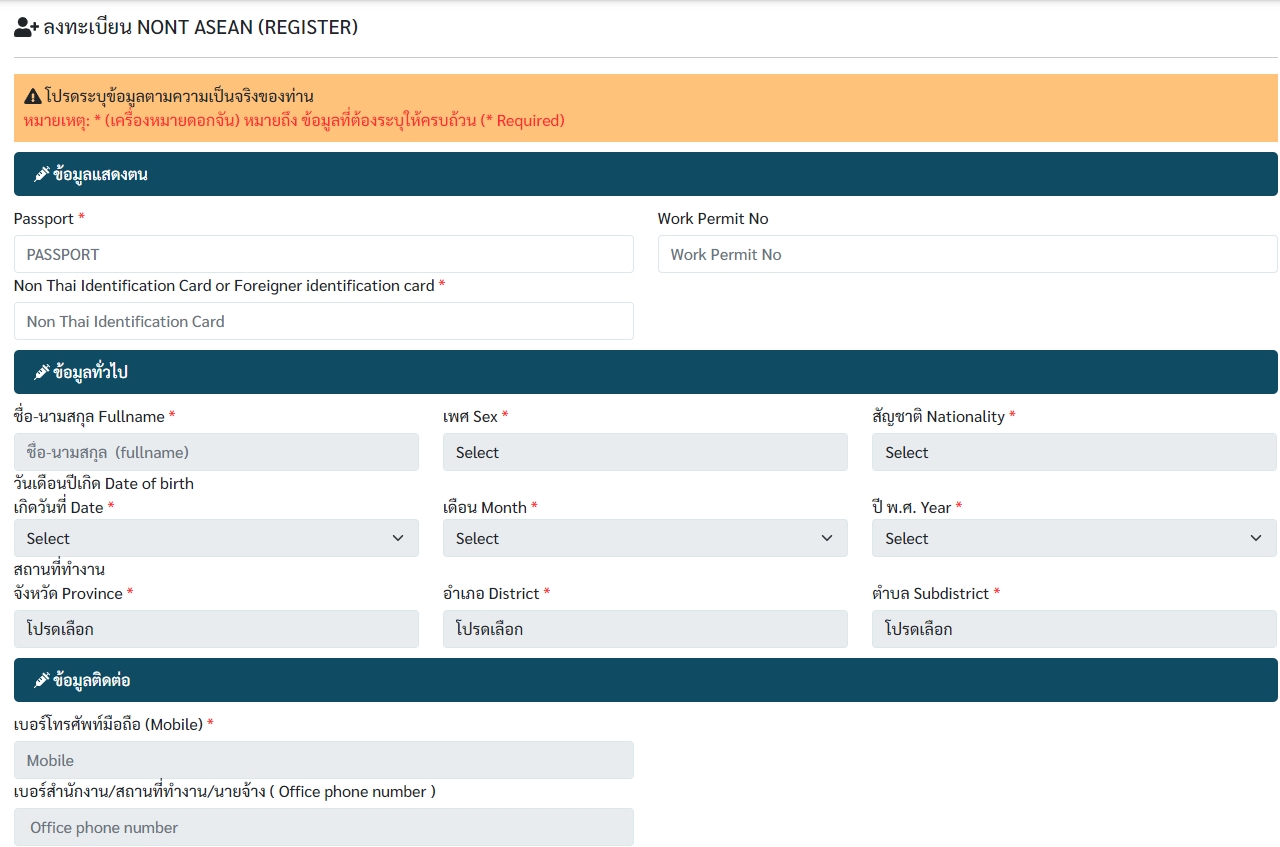Open the ตำบล Subdistrict picker

(1074, 629)
